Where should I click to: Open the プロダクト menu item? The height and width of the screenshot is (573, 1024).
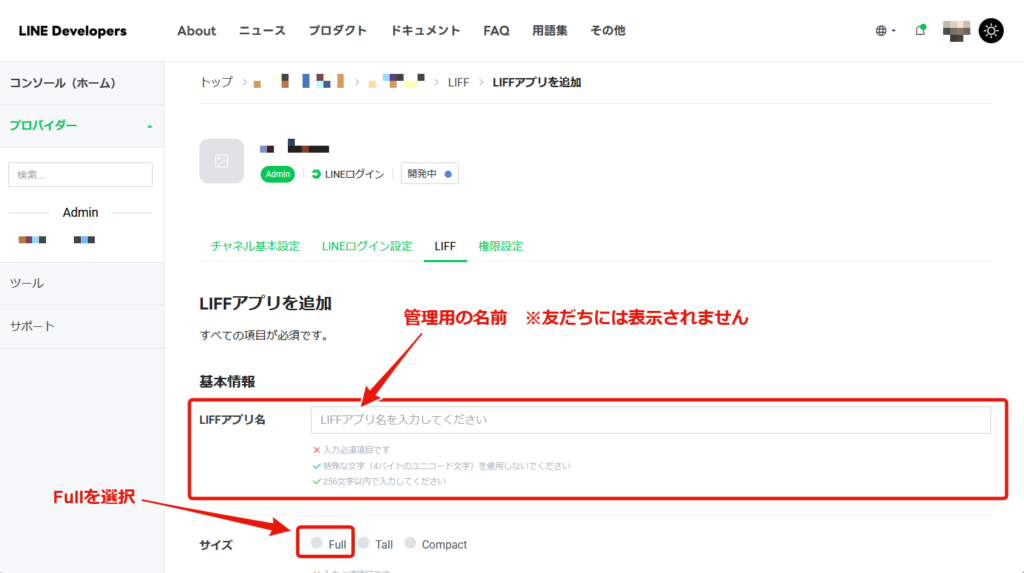pyautogui.click(x=338, y=31)
